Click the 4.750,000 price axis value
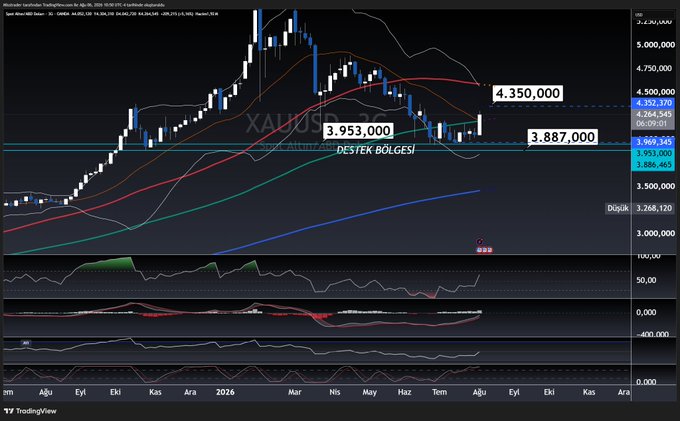The width and height of the screenshot is (680, 421). 655,68
